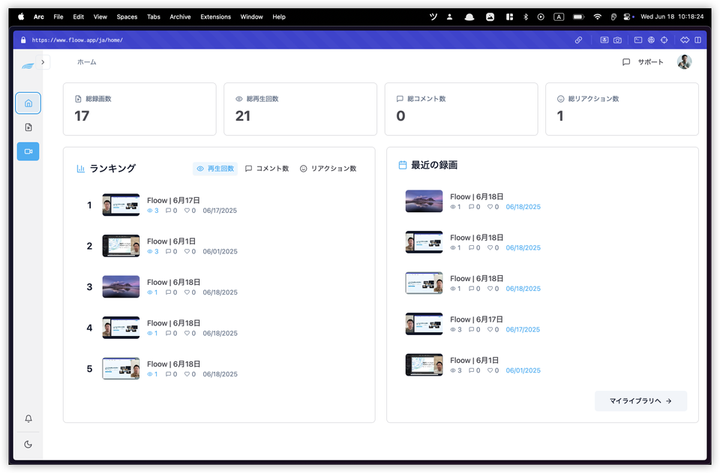
Task: Open the Apple menu
Action: [21, 17]
